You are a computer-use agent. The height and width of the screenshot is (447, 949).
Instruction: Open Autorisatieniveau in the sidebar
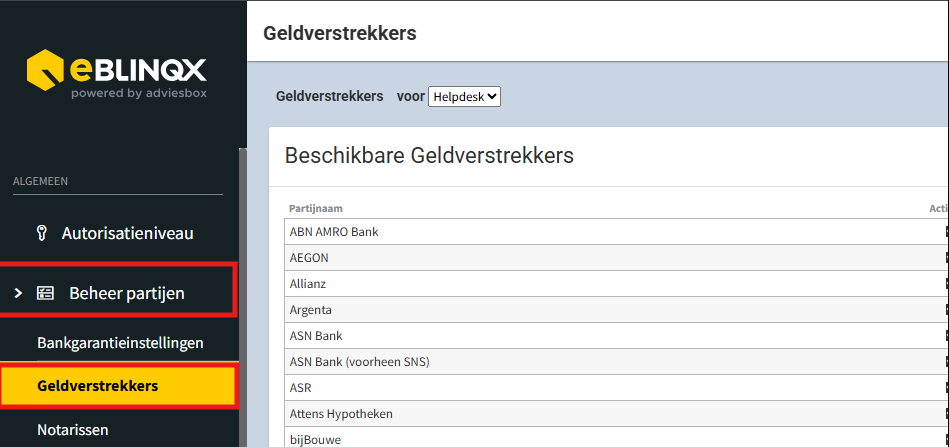pos(127,233)
